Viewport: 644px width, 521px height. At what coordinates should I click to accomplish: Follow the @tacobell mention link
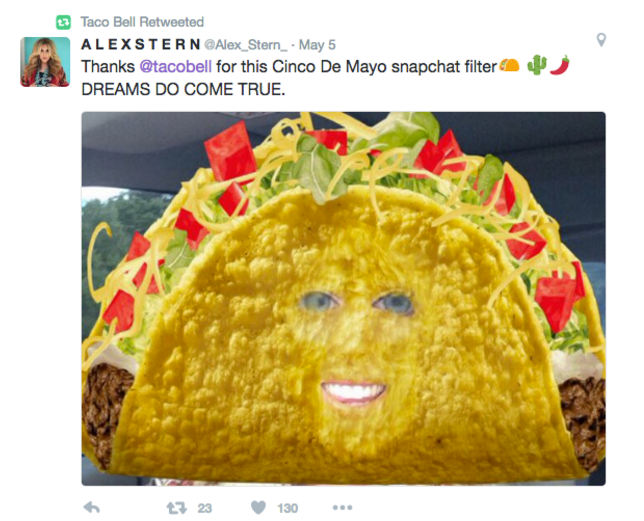click(176, 67)
